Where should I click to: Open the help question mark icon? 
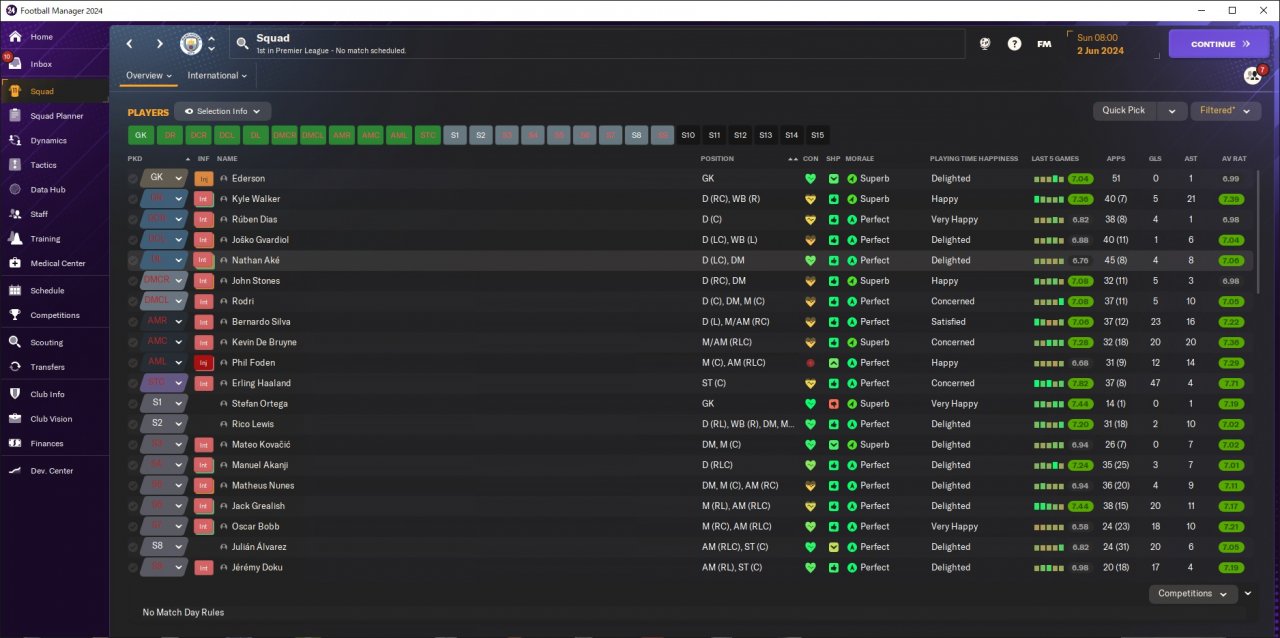click(1014, 44)
